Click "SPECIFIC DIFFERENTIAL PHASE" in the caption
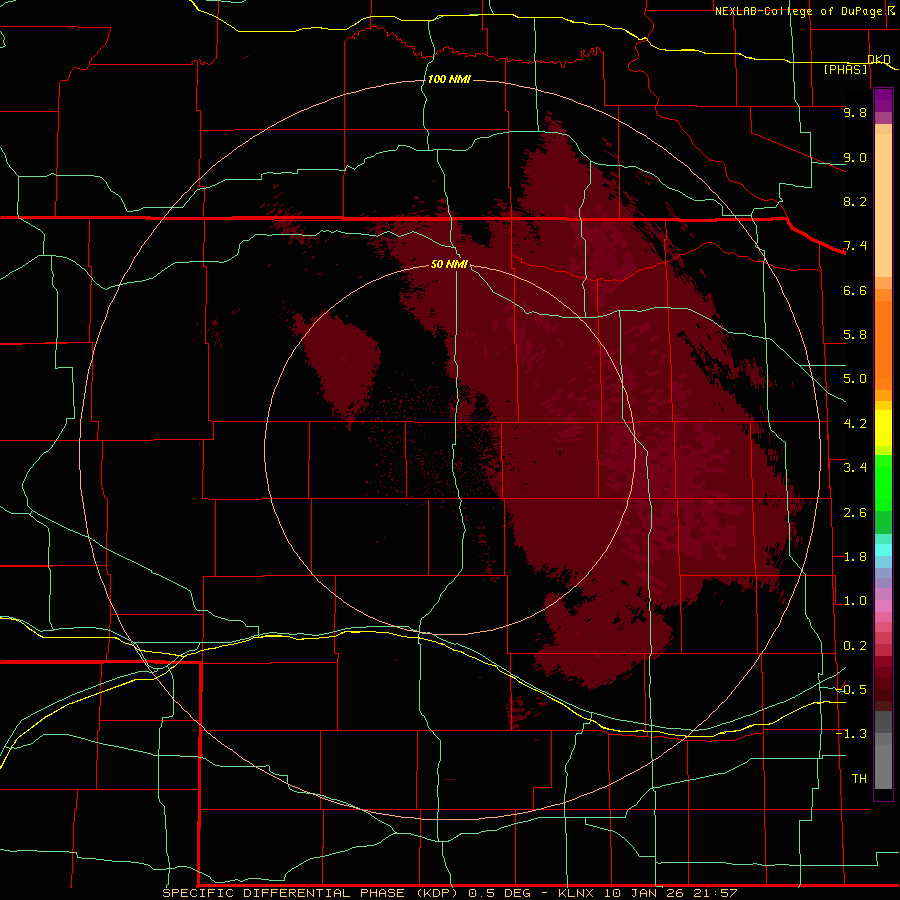The image size is (900, 900). [x=282, y=893]
